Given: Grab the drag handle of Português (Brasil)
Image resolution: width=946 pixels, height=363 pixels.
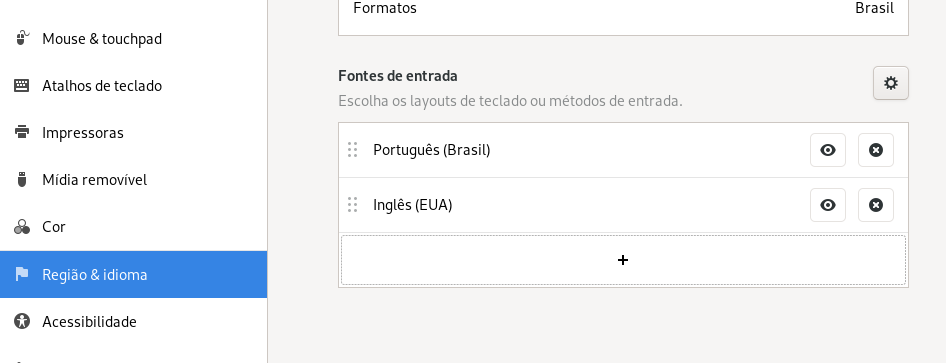Looking at the screenshot, I should click(353, 150).
